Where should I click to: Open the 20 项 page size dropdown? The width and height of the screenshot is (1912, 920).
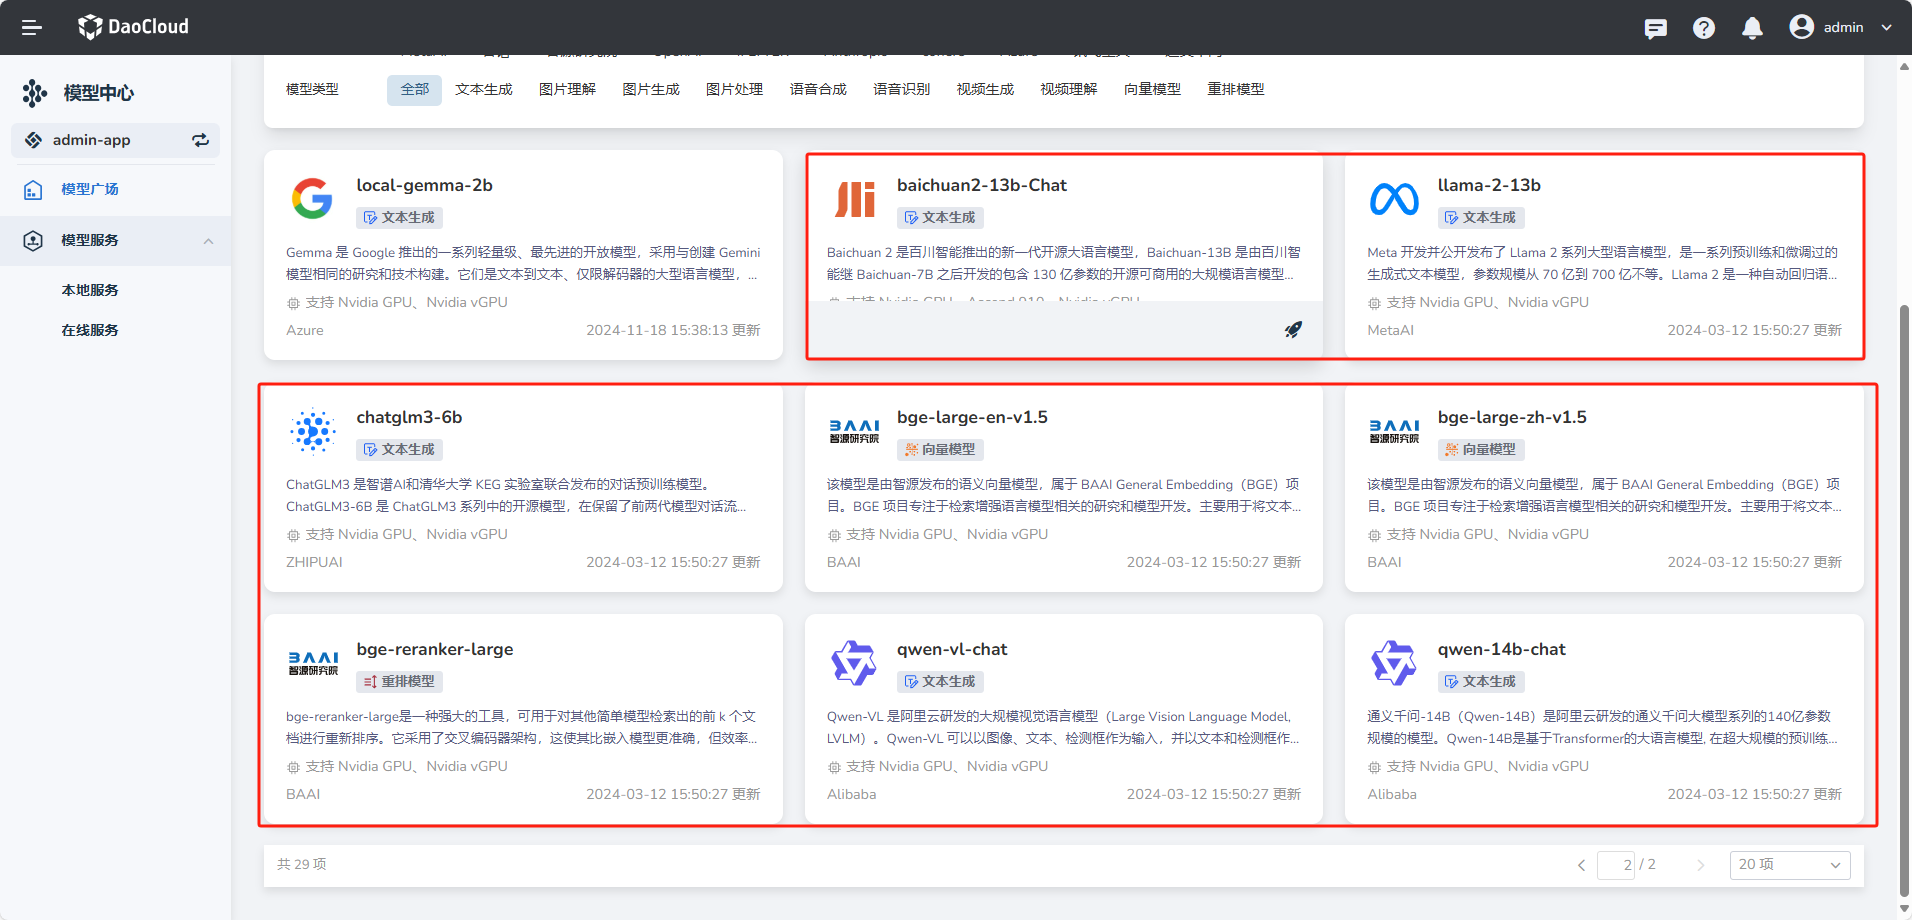(1790, 865)
